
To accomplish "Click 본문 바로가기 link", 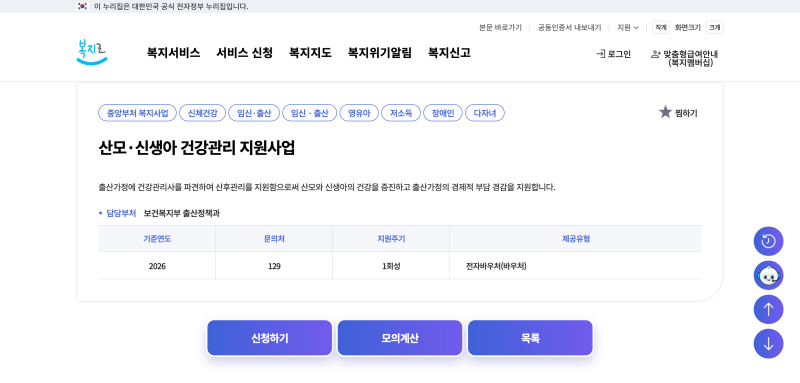I will click(x=500, y=28).
